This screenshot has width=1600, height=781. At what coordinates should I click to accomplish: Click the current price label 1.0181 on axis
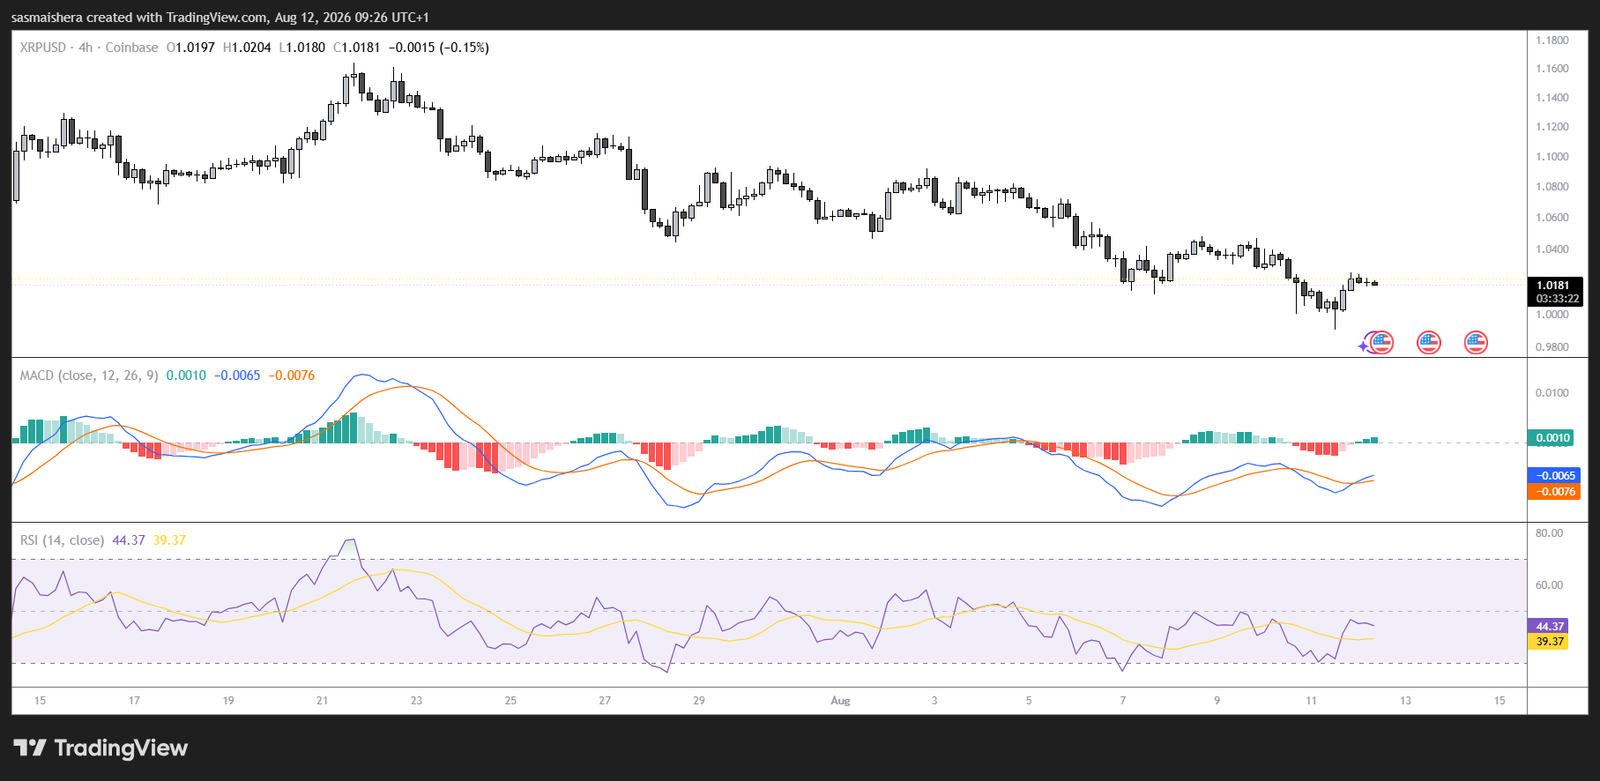pos(1554,285)
